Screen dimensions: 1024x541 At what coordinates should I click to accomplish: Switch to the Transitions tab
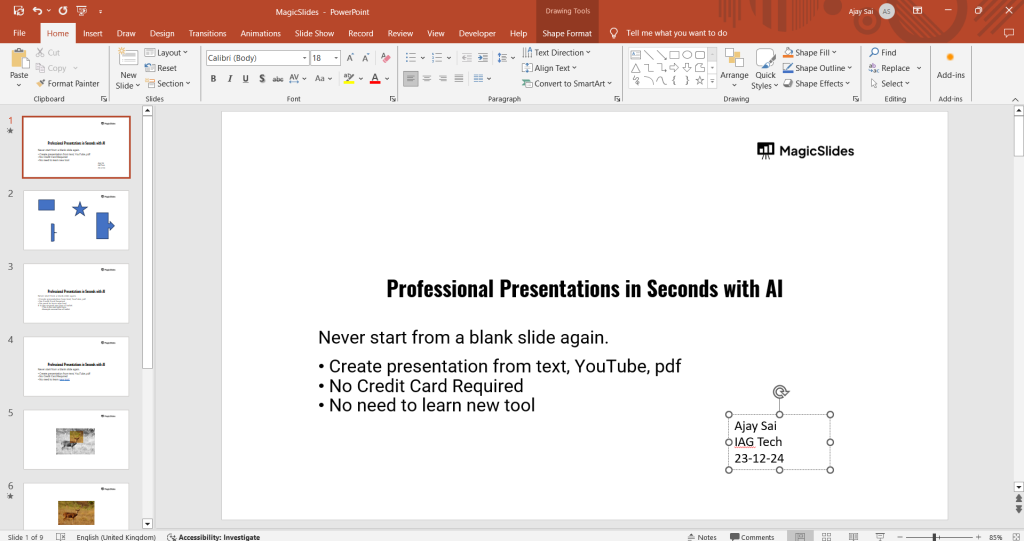coord(207,33)
